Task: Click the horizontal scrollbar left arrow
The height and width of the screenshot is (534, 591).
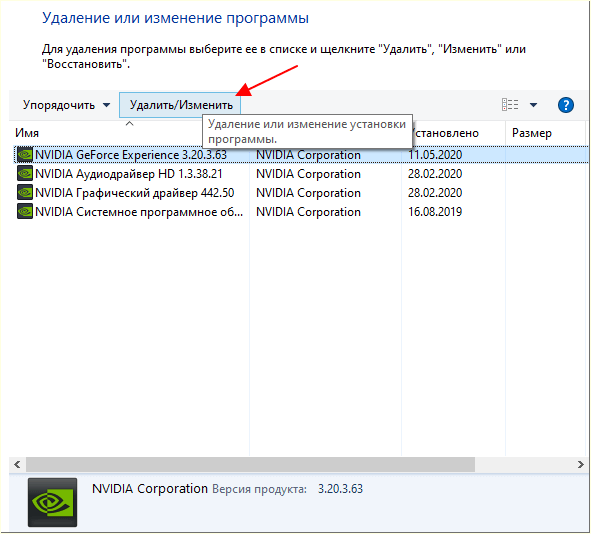Action: point(17,464)
